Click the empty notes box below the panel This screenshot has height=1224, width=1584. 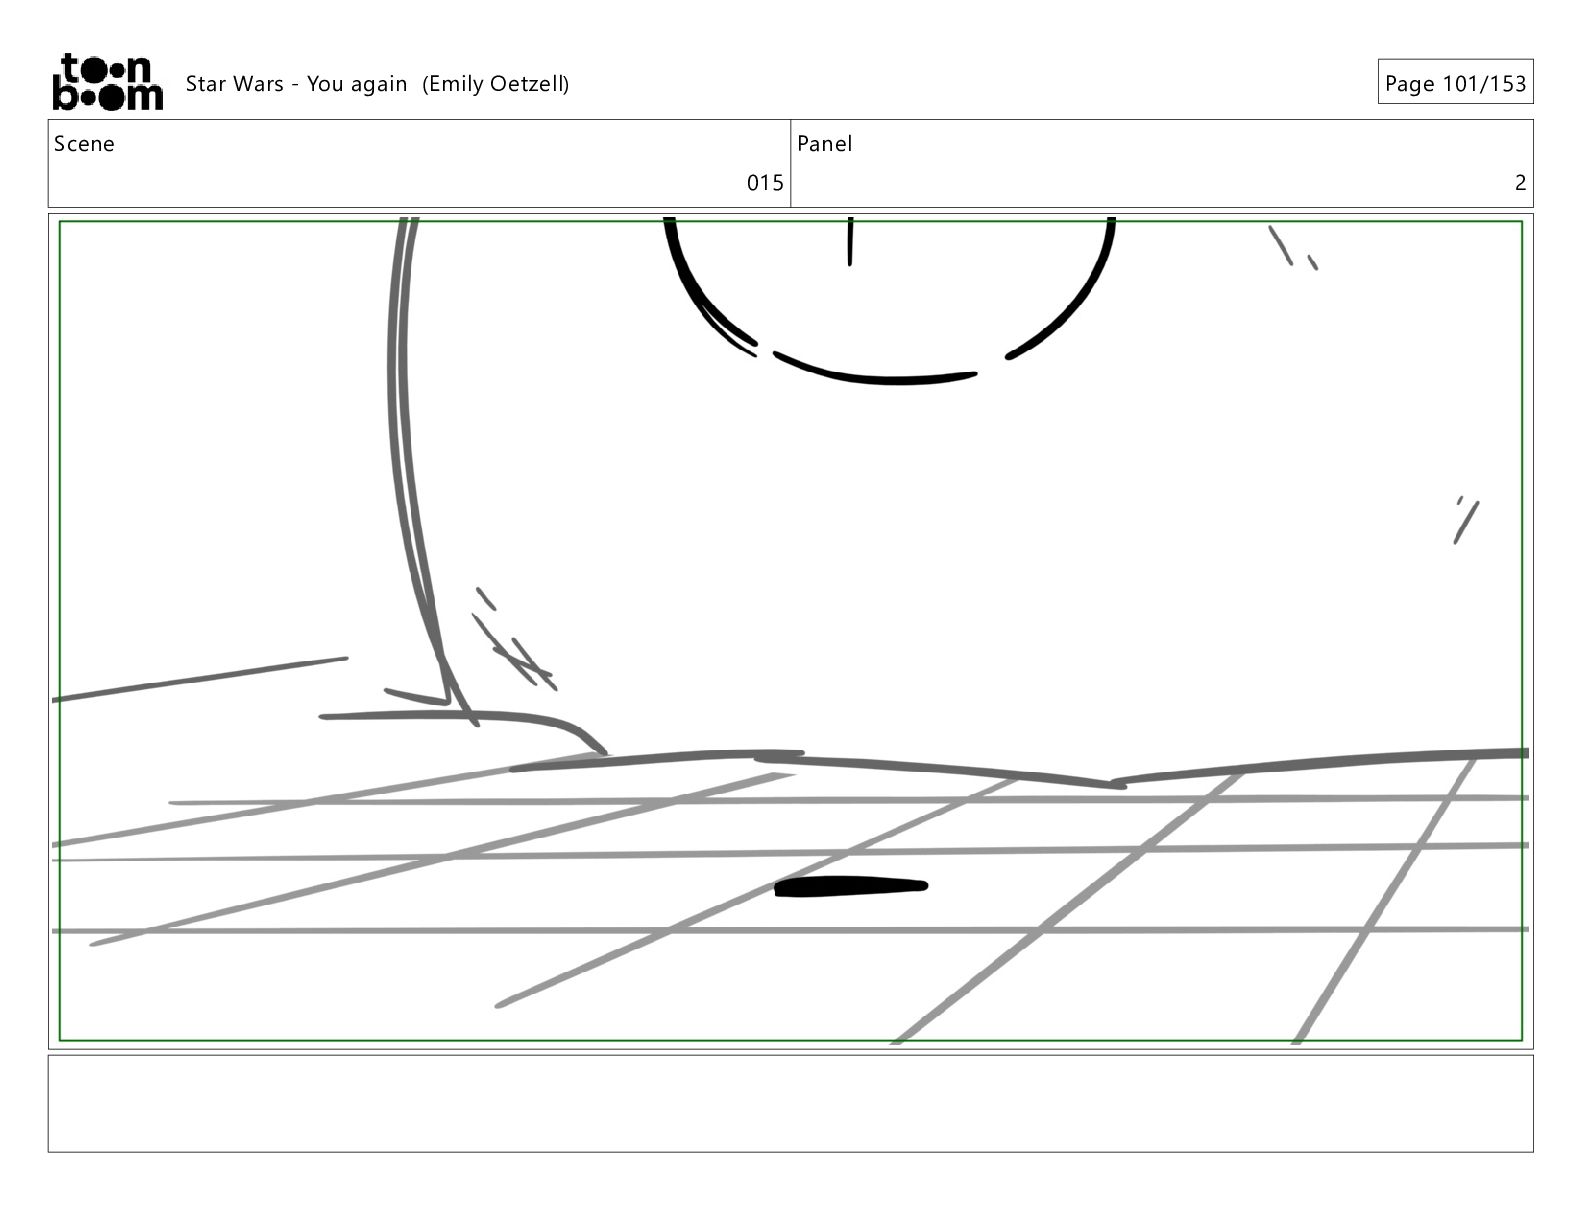790,1103
